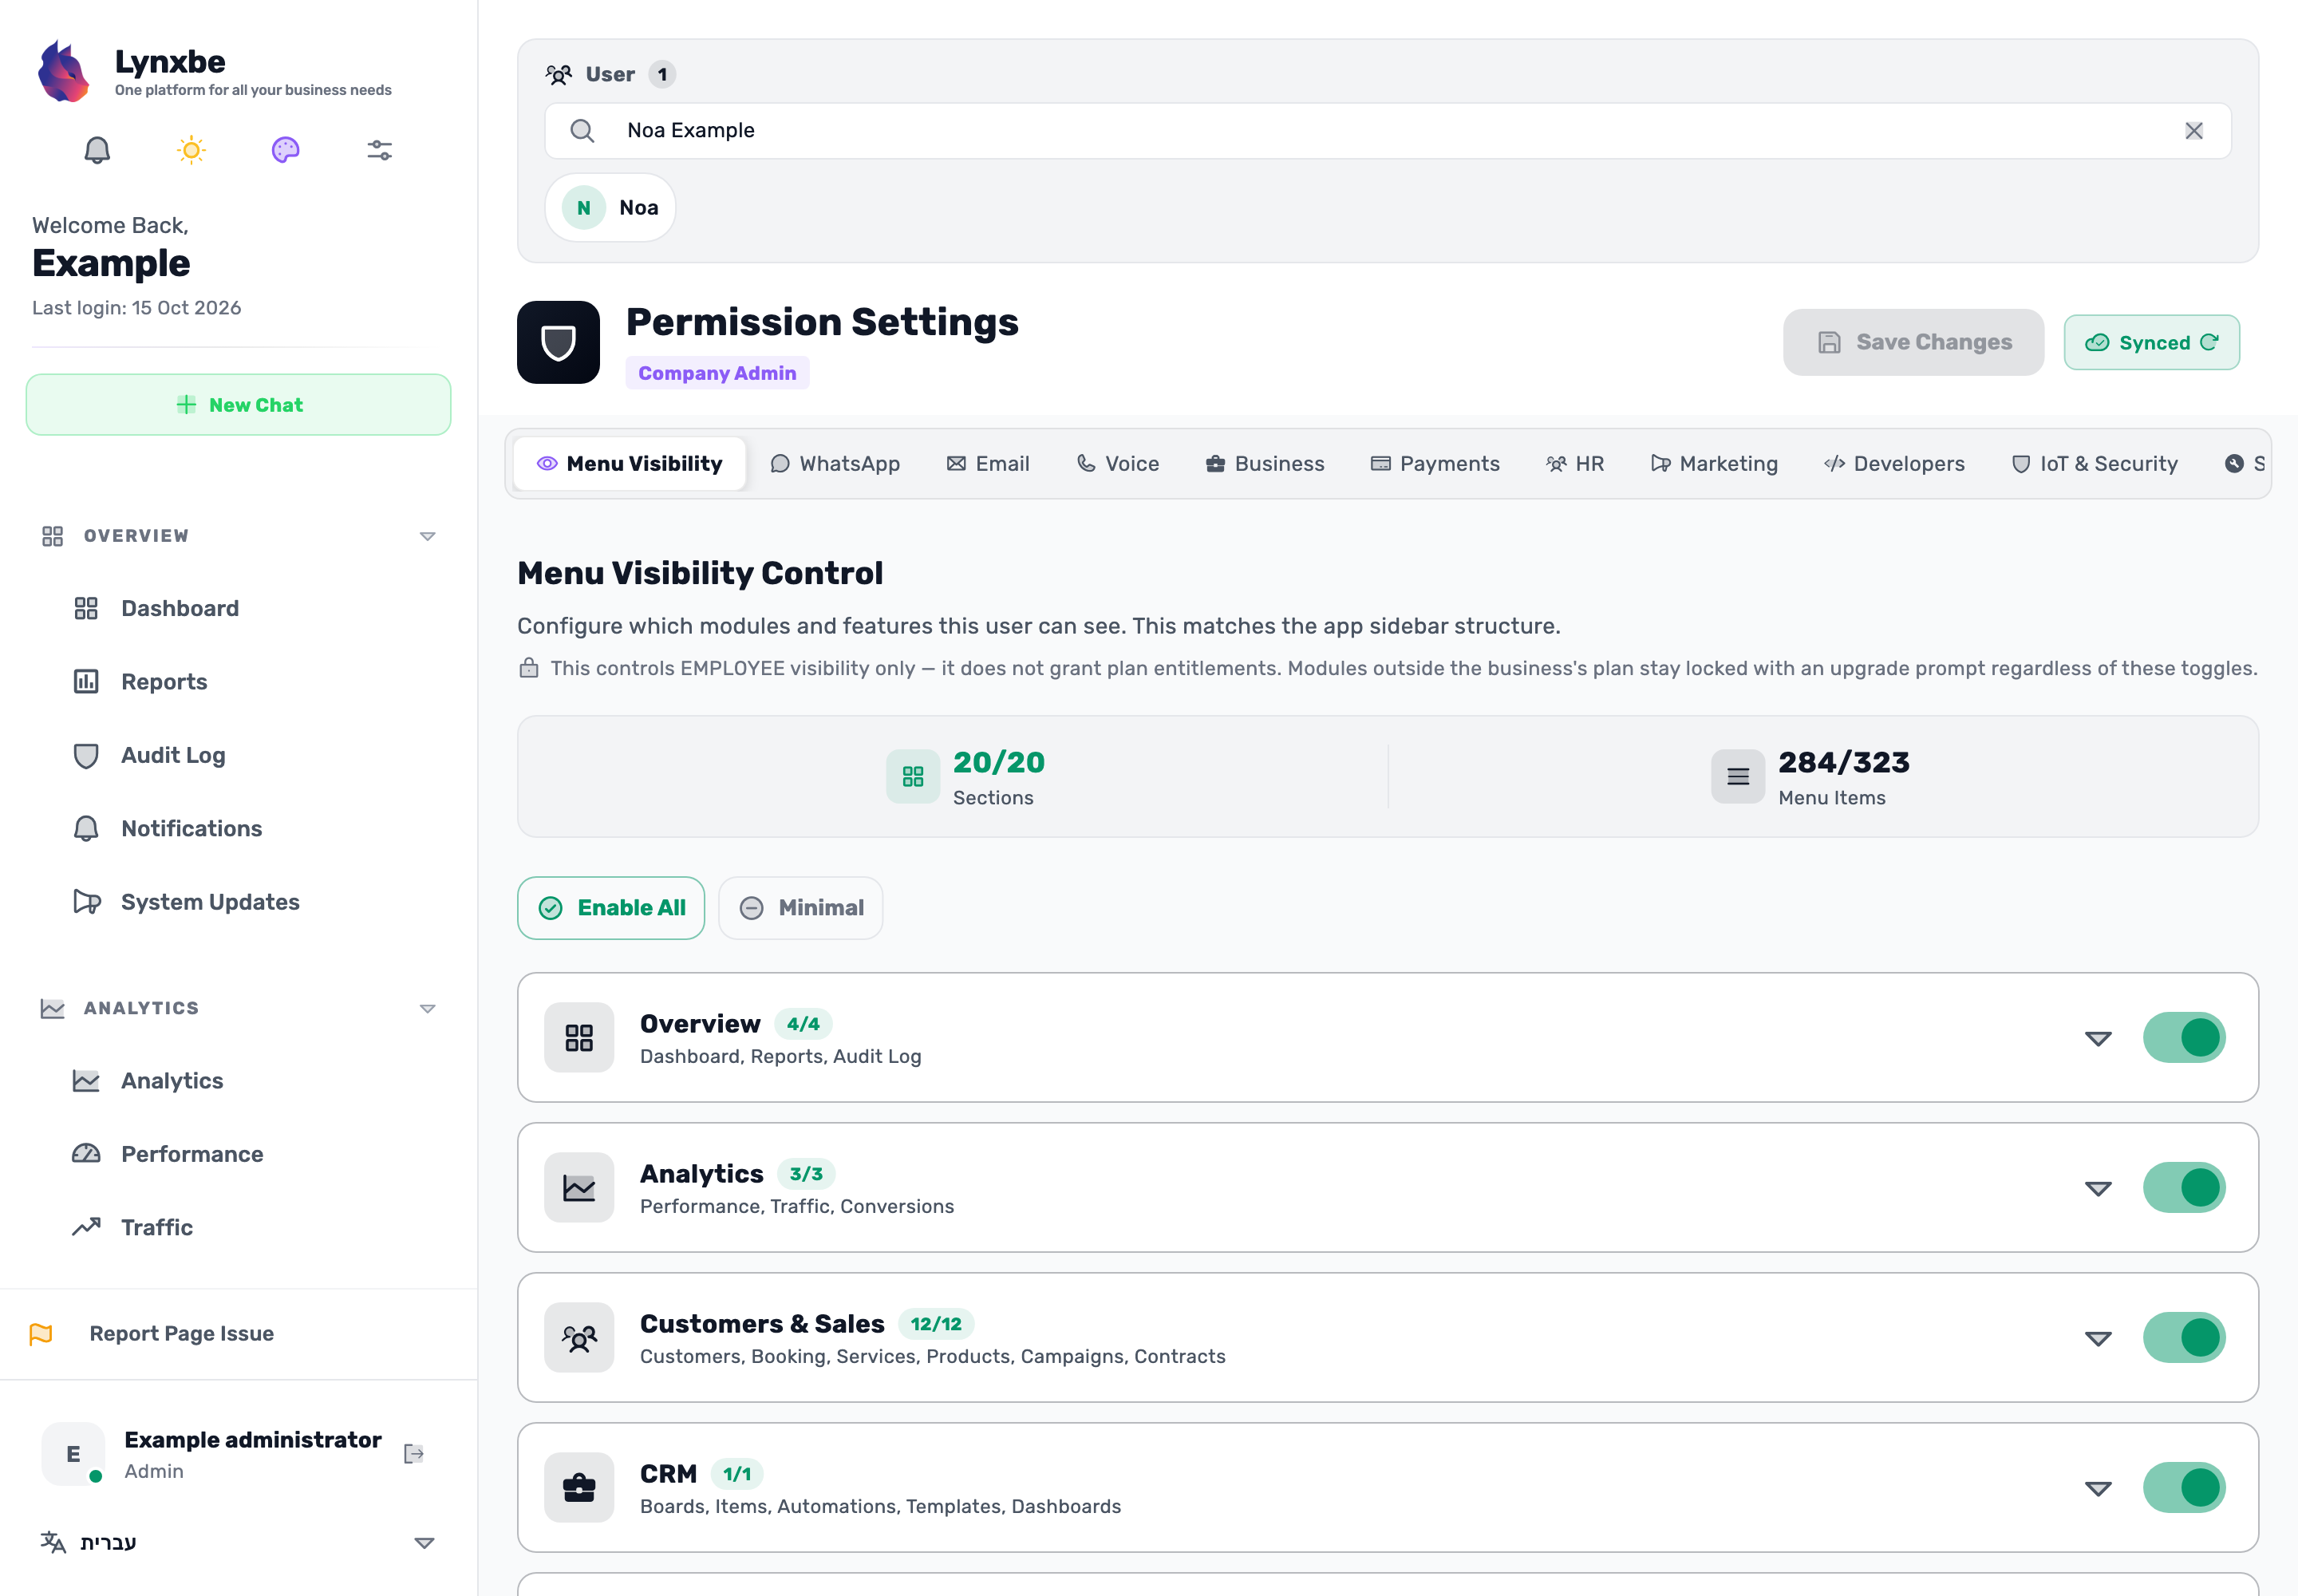Switch off the CRM section toggle

[x=2184, y=1488]
